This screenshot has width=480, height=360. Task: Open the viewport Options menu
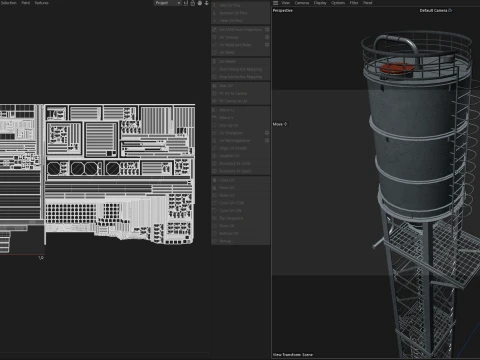tap(338, 3)
